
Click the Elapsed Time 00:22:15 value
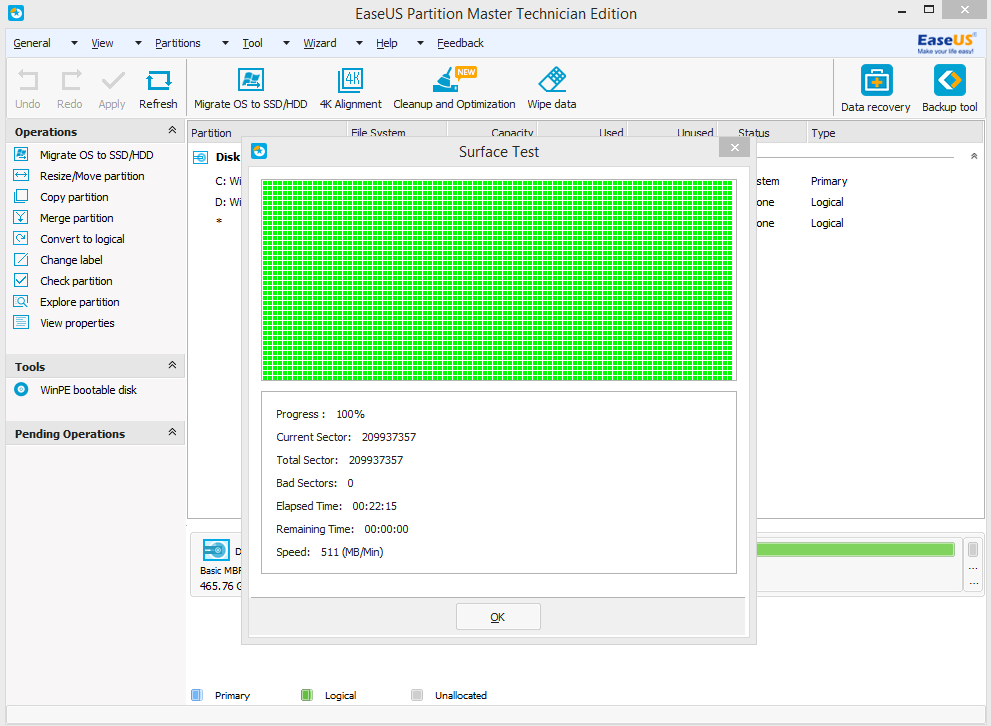tap(374, 505)
